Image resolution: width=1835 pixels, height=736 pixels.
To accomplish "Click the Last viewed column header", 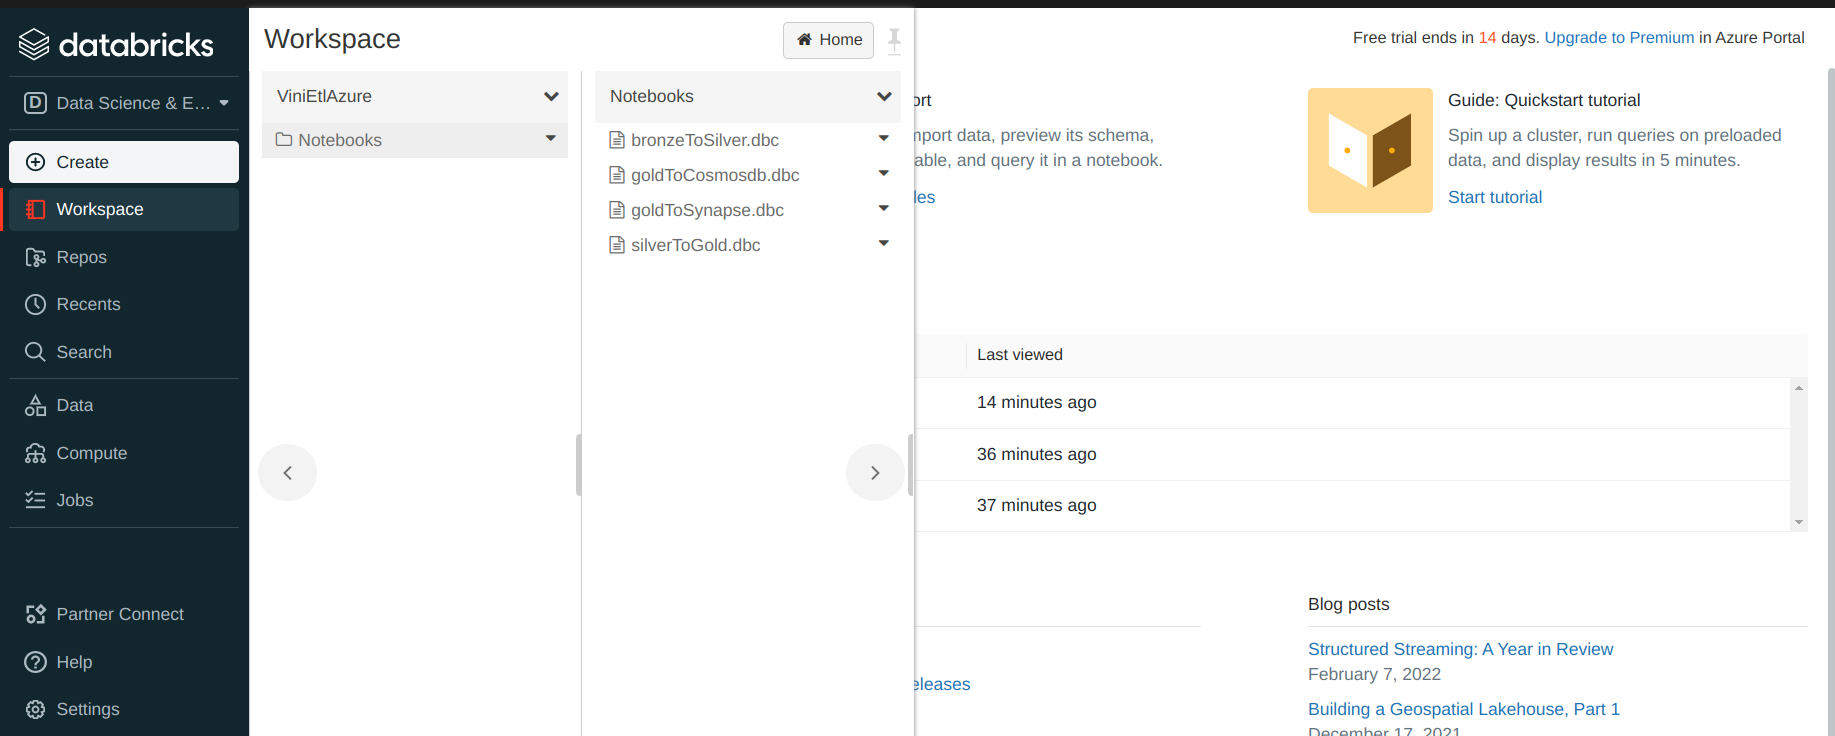I will click(x=1020, y=355).
